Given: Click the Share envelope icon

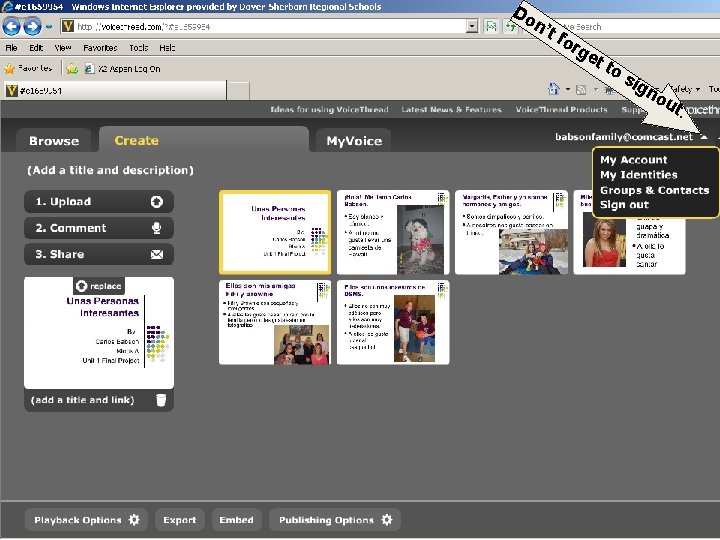Looking at the screenshot, I should coord(157,254).
